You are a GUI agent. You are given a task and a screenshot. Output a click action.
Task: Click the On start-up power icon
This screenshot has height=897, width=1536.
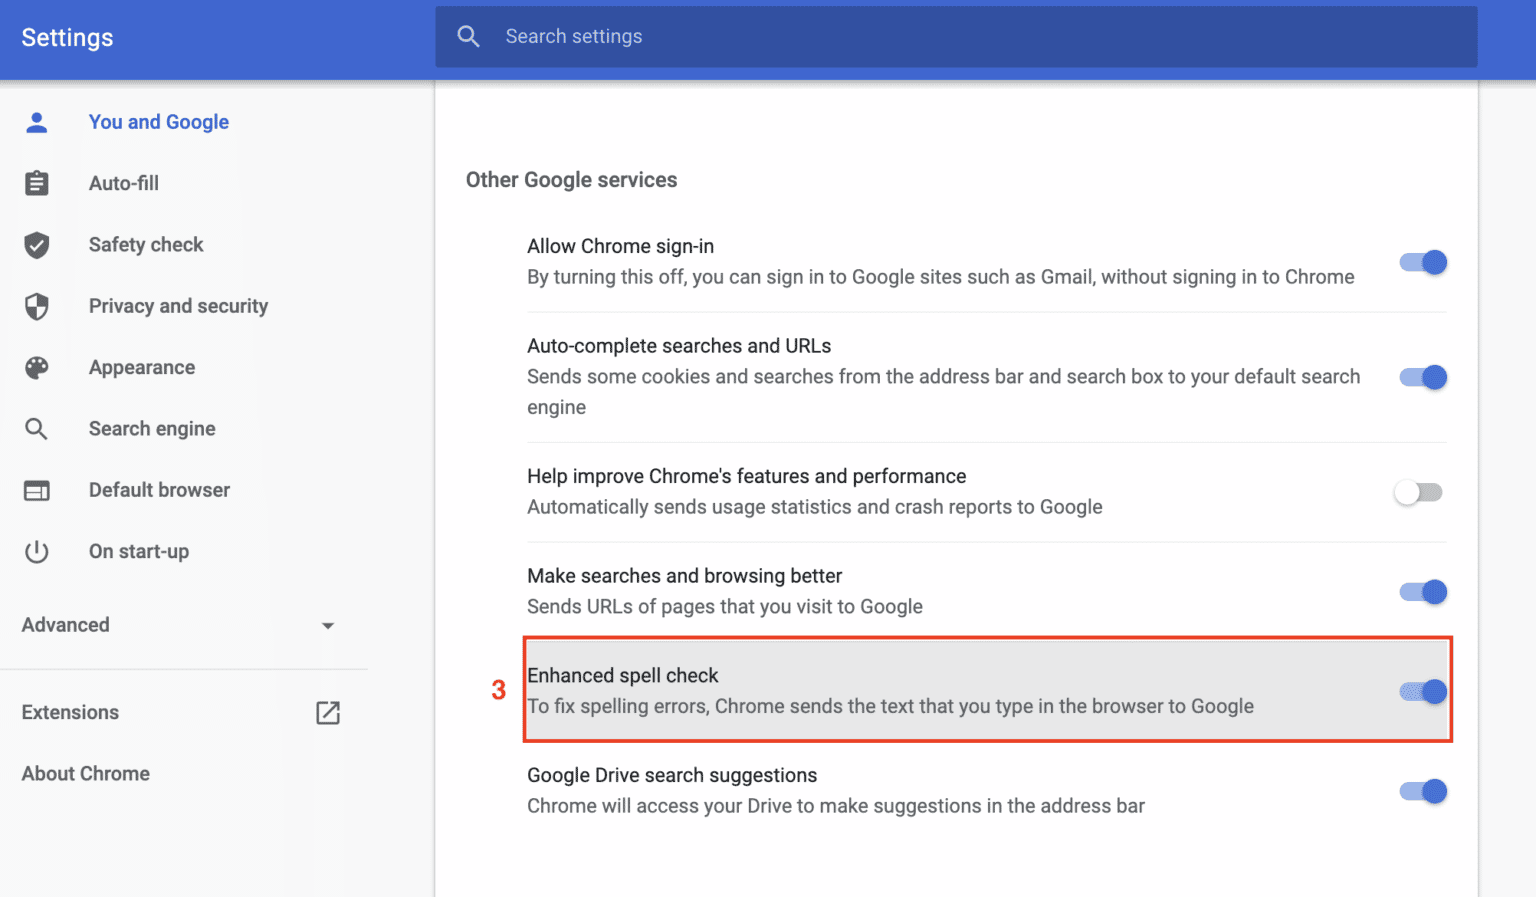36,551
